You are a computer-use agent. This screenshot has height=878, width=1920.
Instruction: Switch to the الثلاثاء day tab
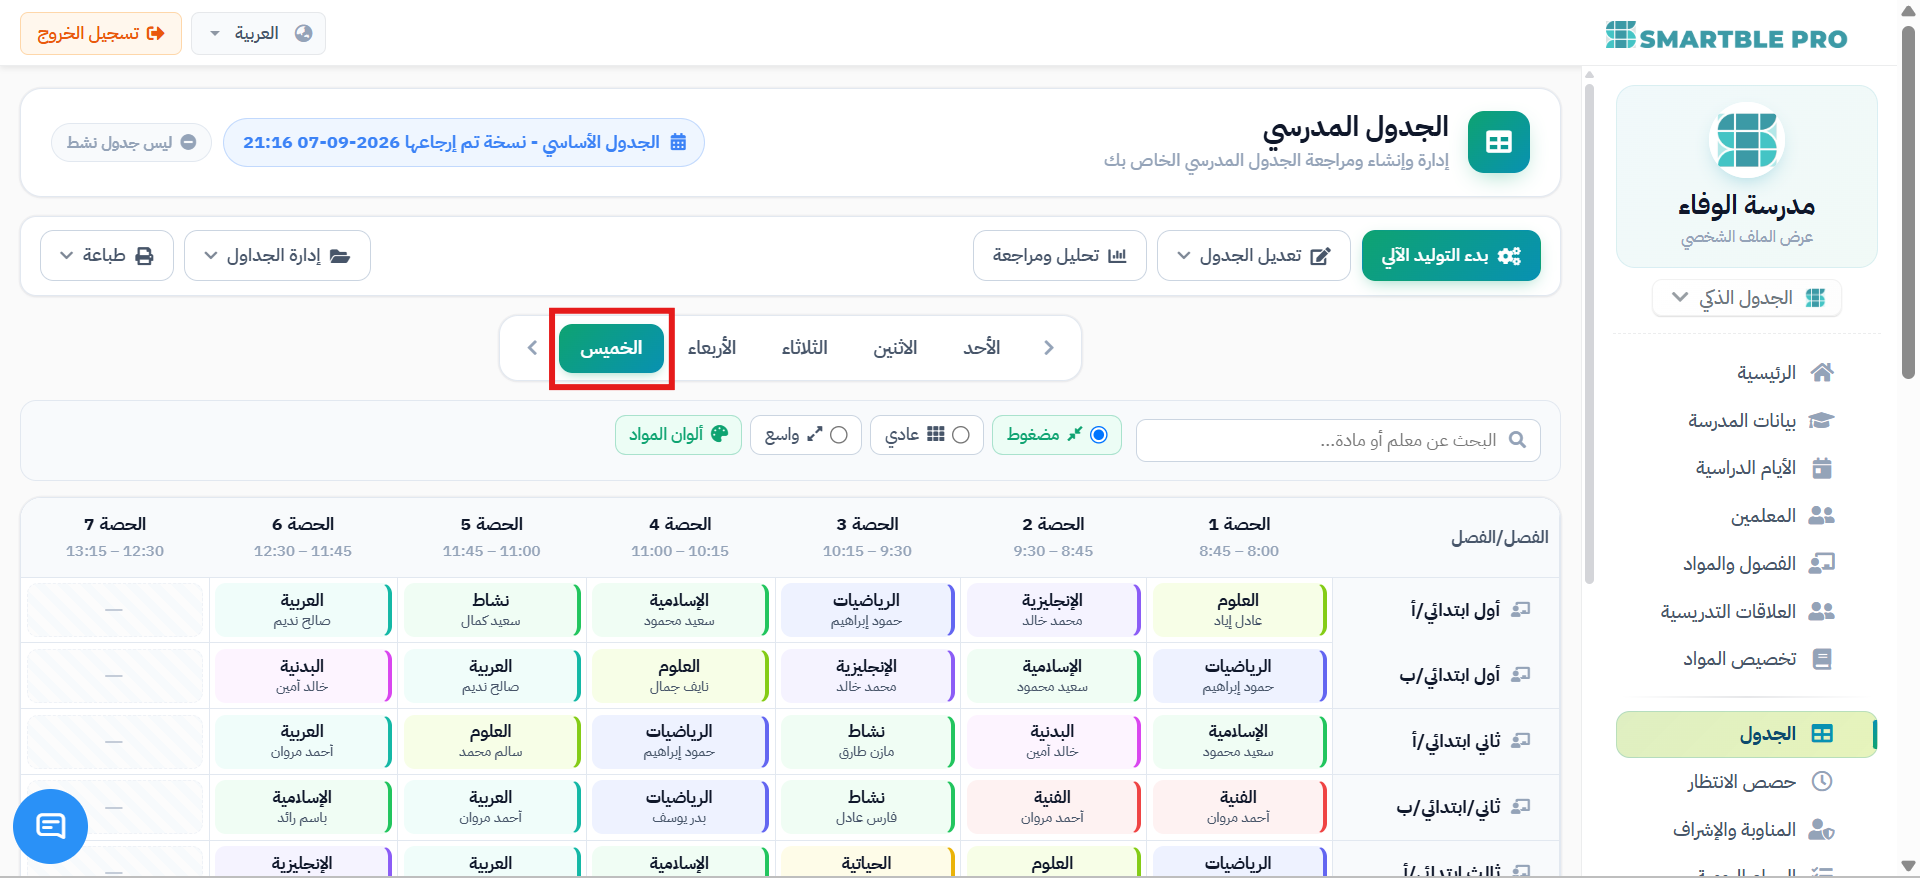pos(805,348)
